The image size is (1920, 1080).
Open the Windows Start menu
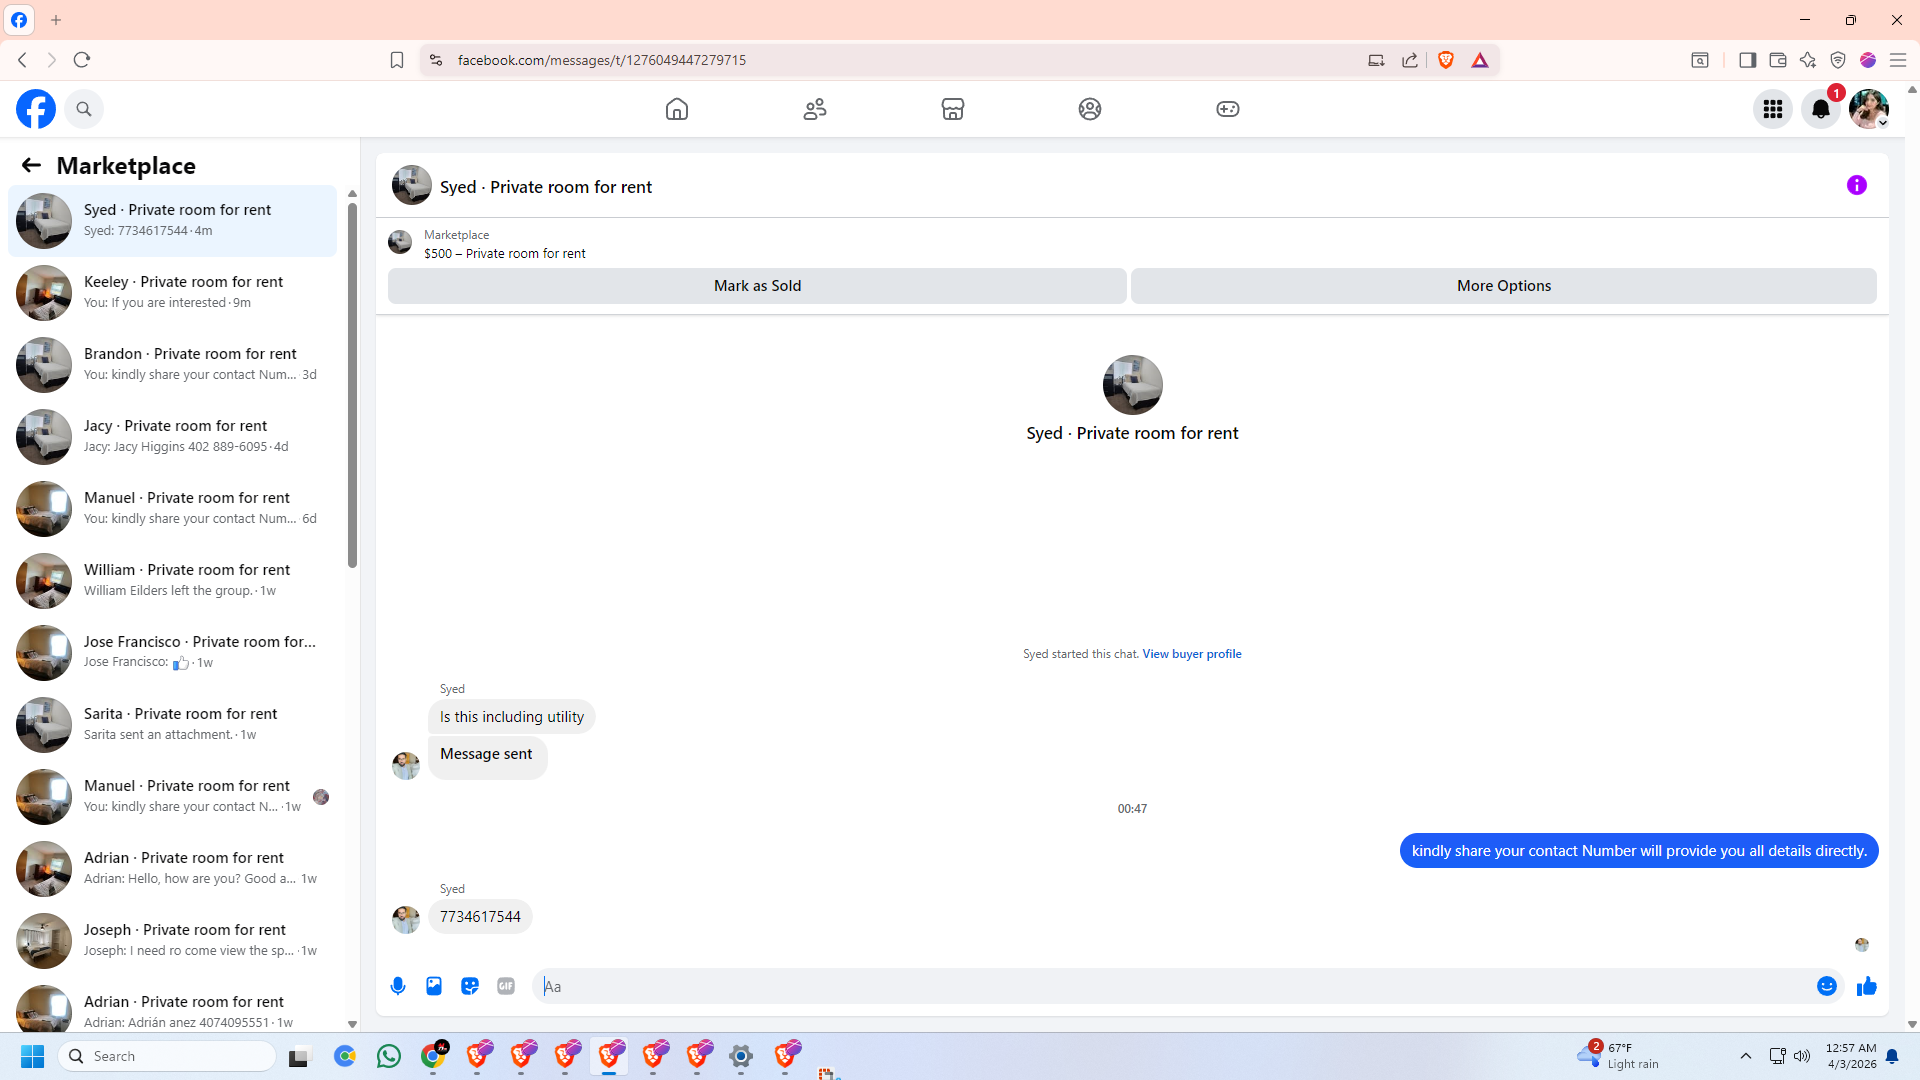pyautogui.click(x=32, y=1056)
